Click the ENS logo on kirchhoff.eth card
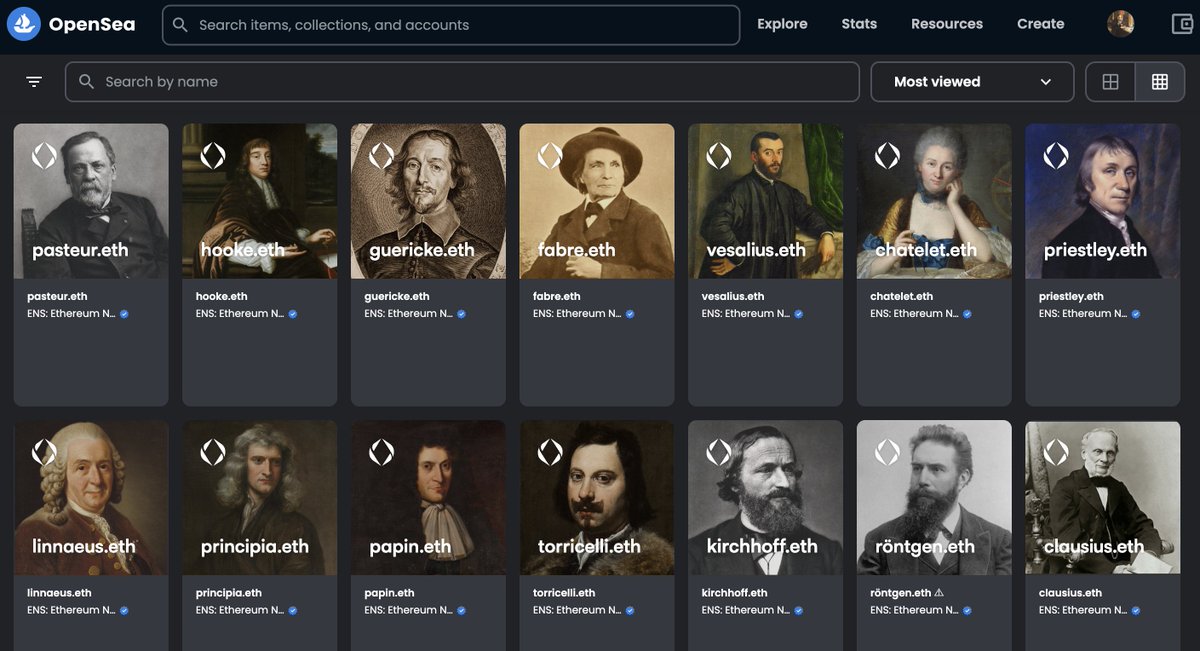 pyautogui.click(x=719, y=452)
